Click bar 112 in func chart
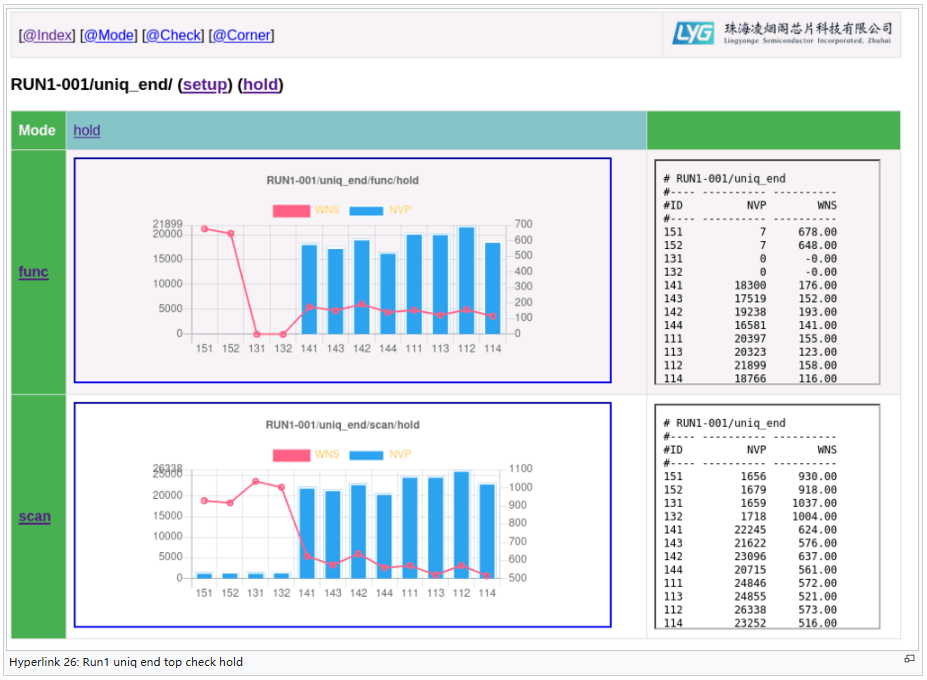927x680 pixels. [x=466, y=281]
